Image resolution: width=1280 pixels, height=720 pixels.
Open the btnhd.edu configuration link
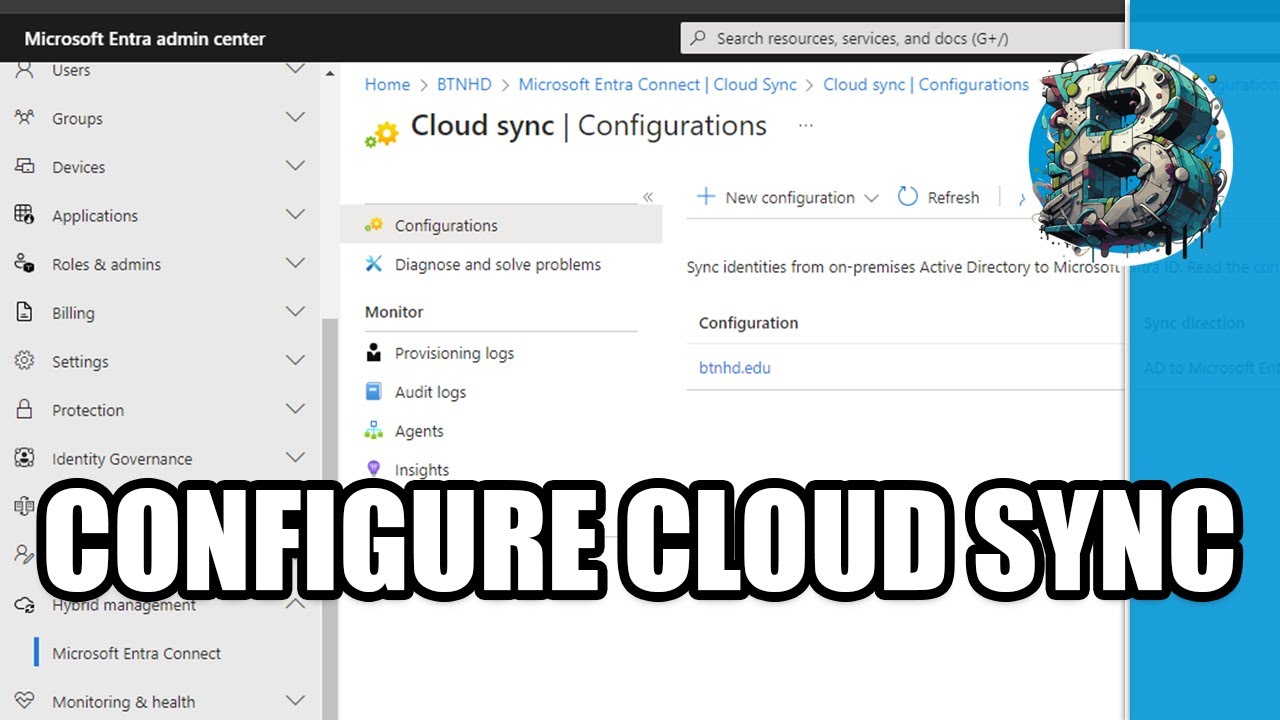click(734, 367)
